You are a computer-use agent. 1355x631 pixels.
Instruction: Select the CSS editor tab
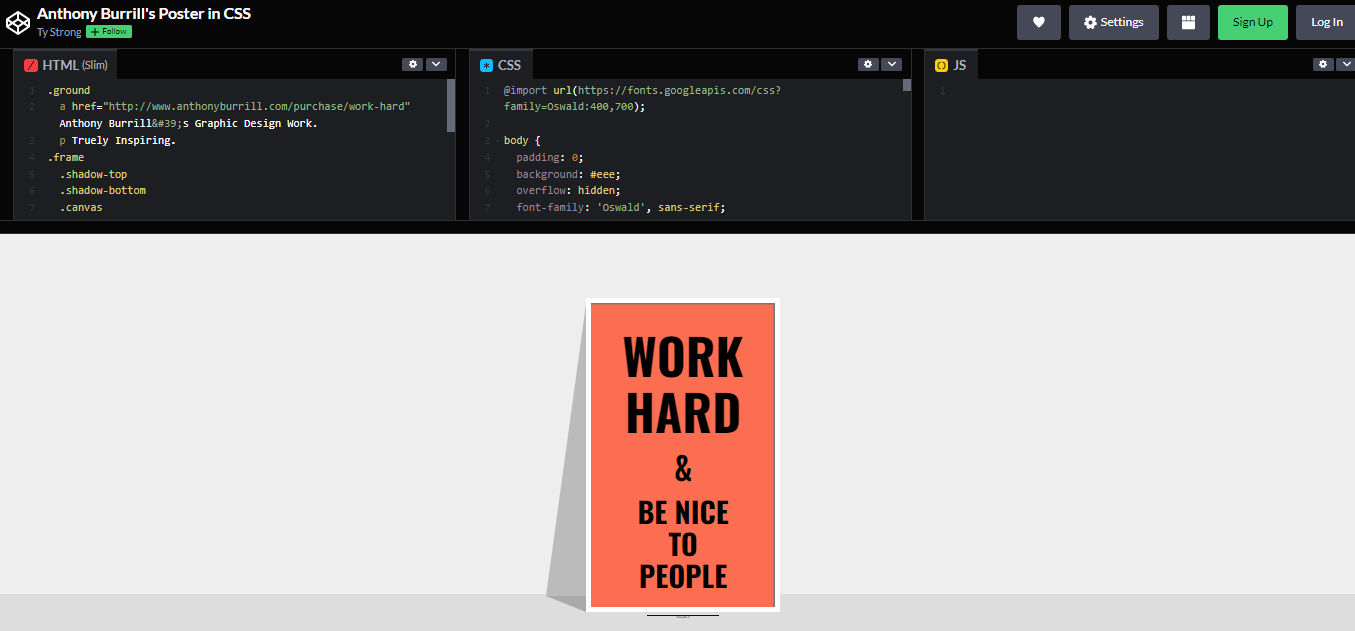501,65
